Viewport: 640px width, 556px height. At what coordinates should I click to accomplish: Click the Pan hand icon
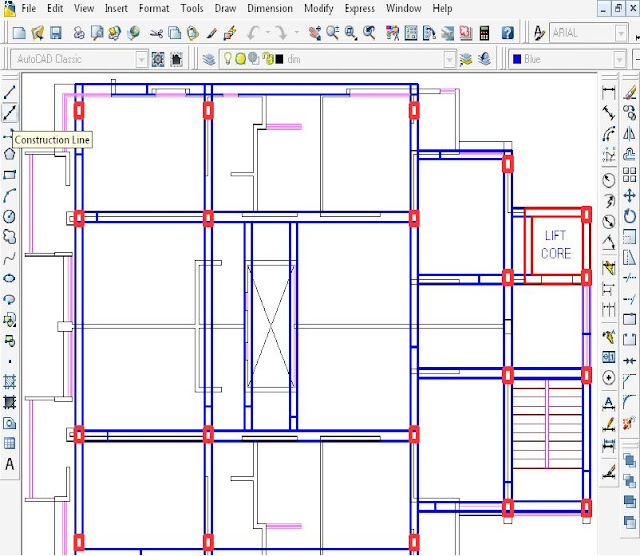click(x=314, y=33)
